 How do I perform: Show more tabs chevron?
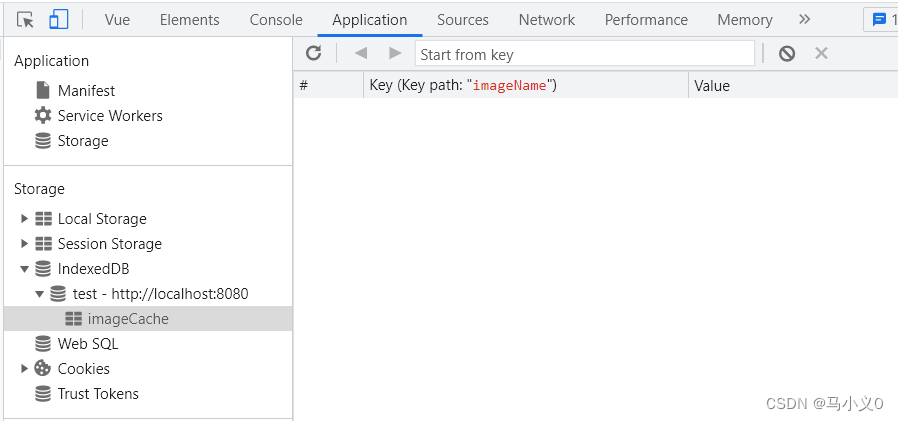[x=805, y=19]
